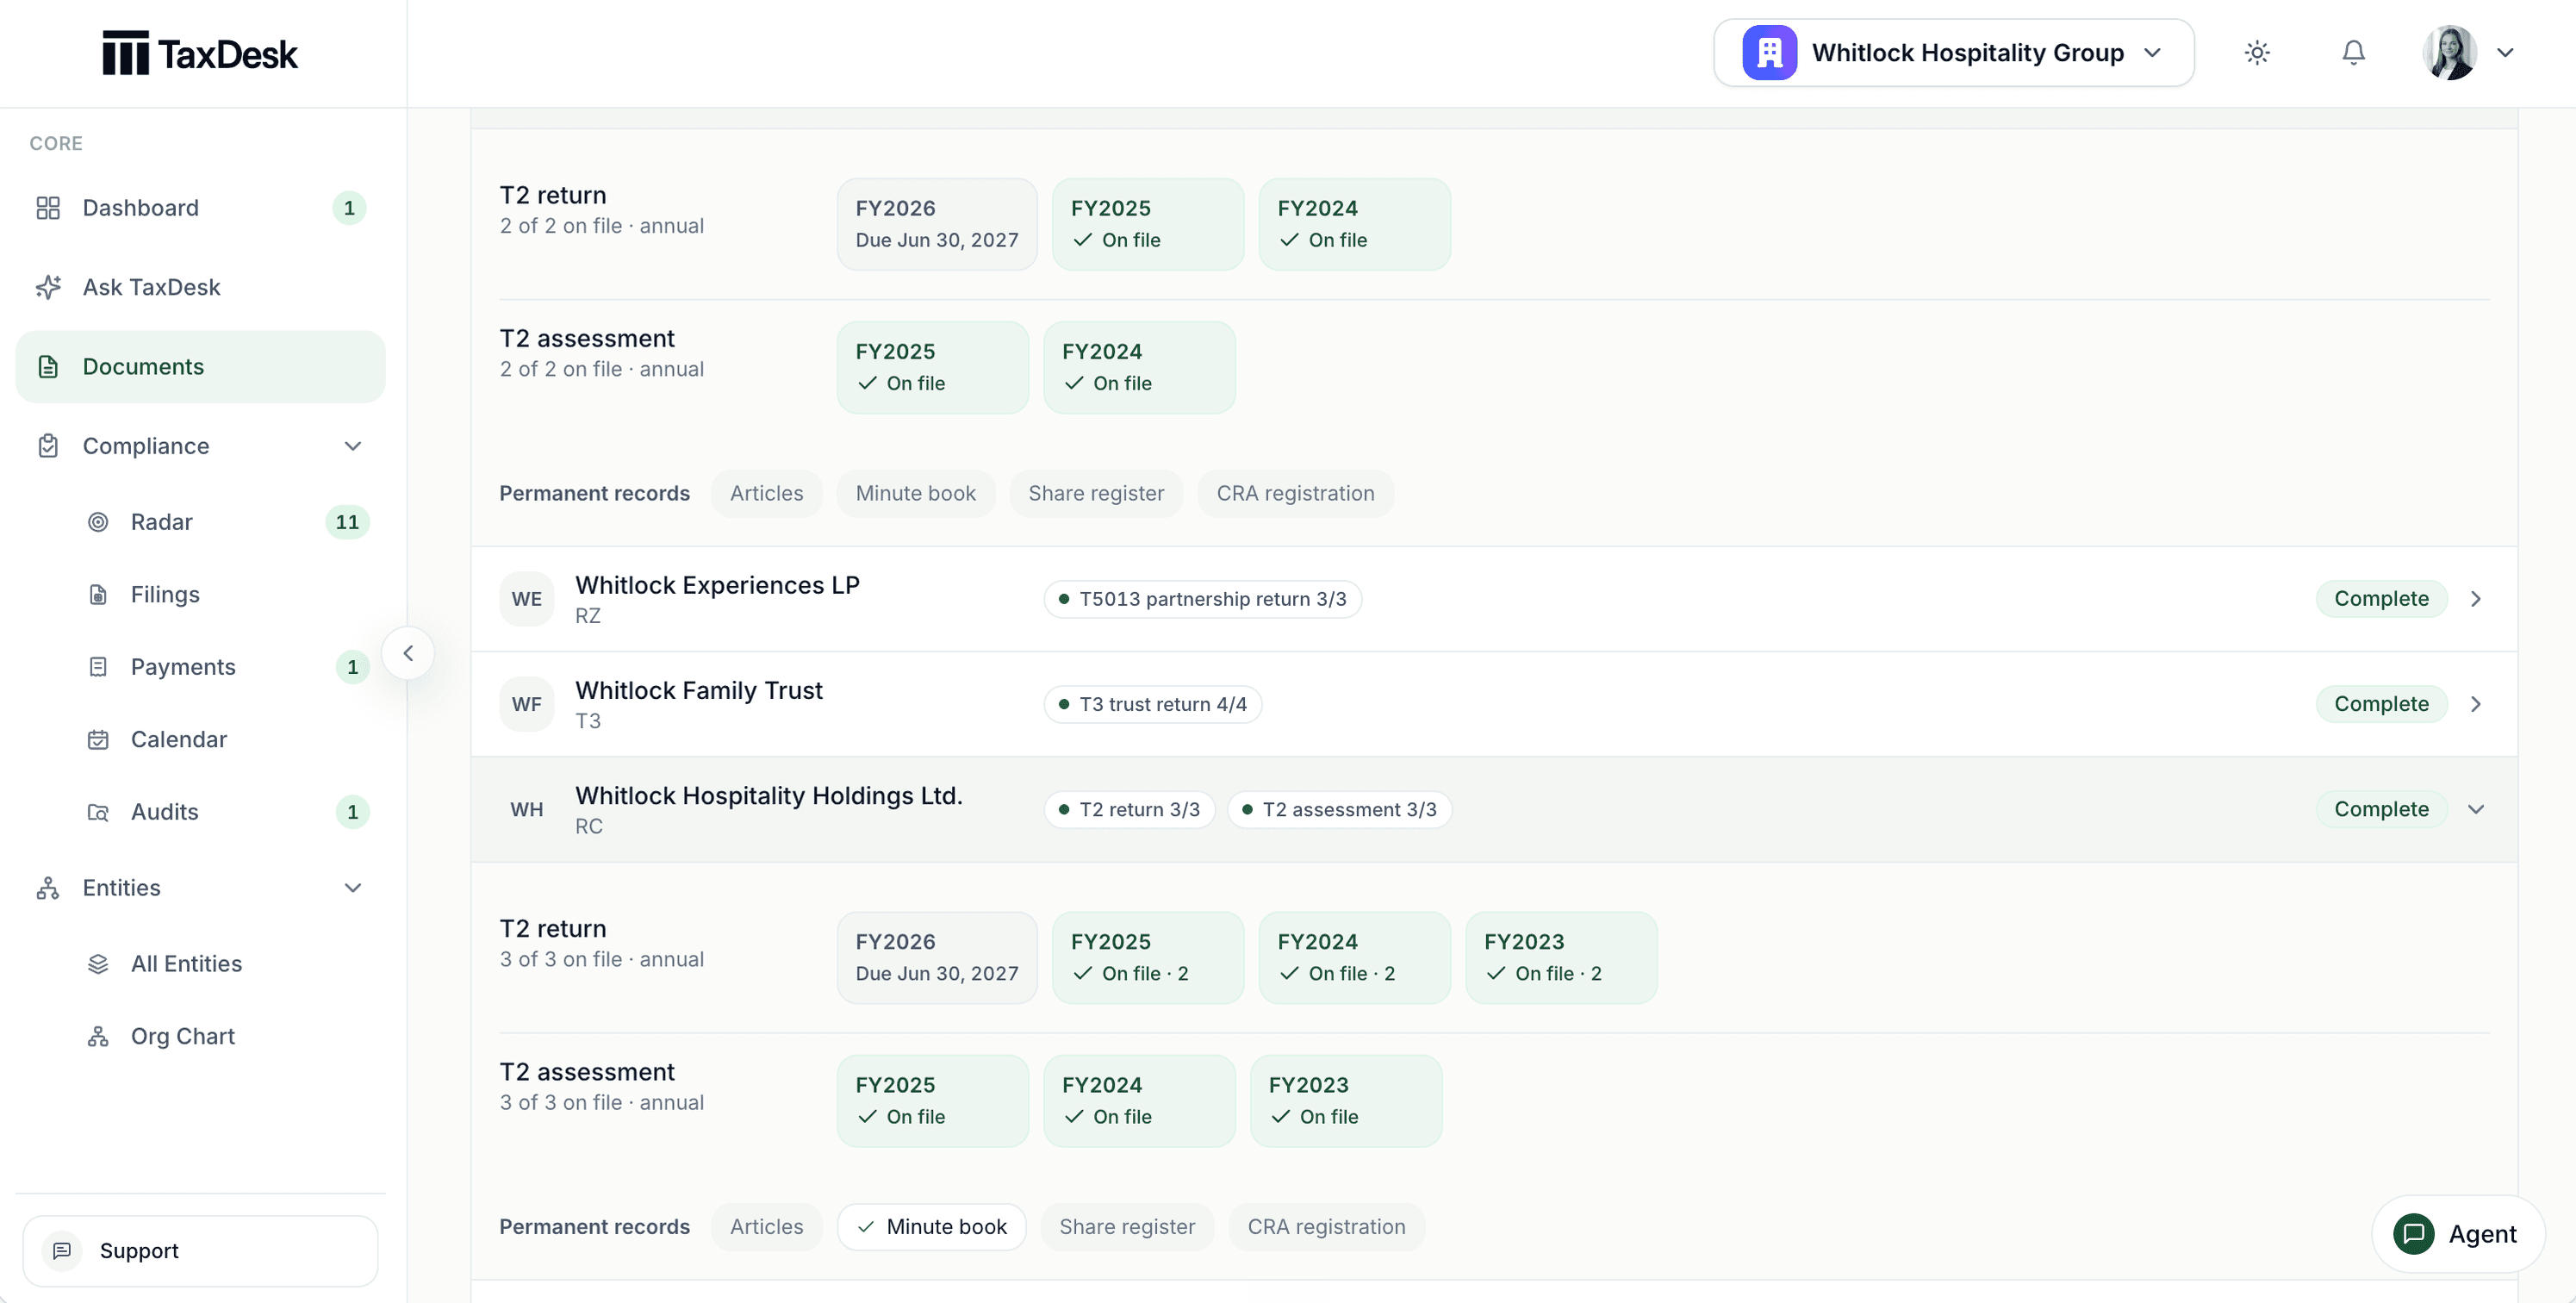Click the Audits search-folder icon
The height and width of the screenshot is (1303, 2576).
tap(98, 812)
